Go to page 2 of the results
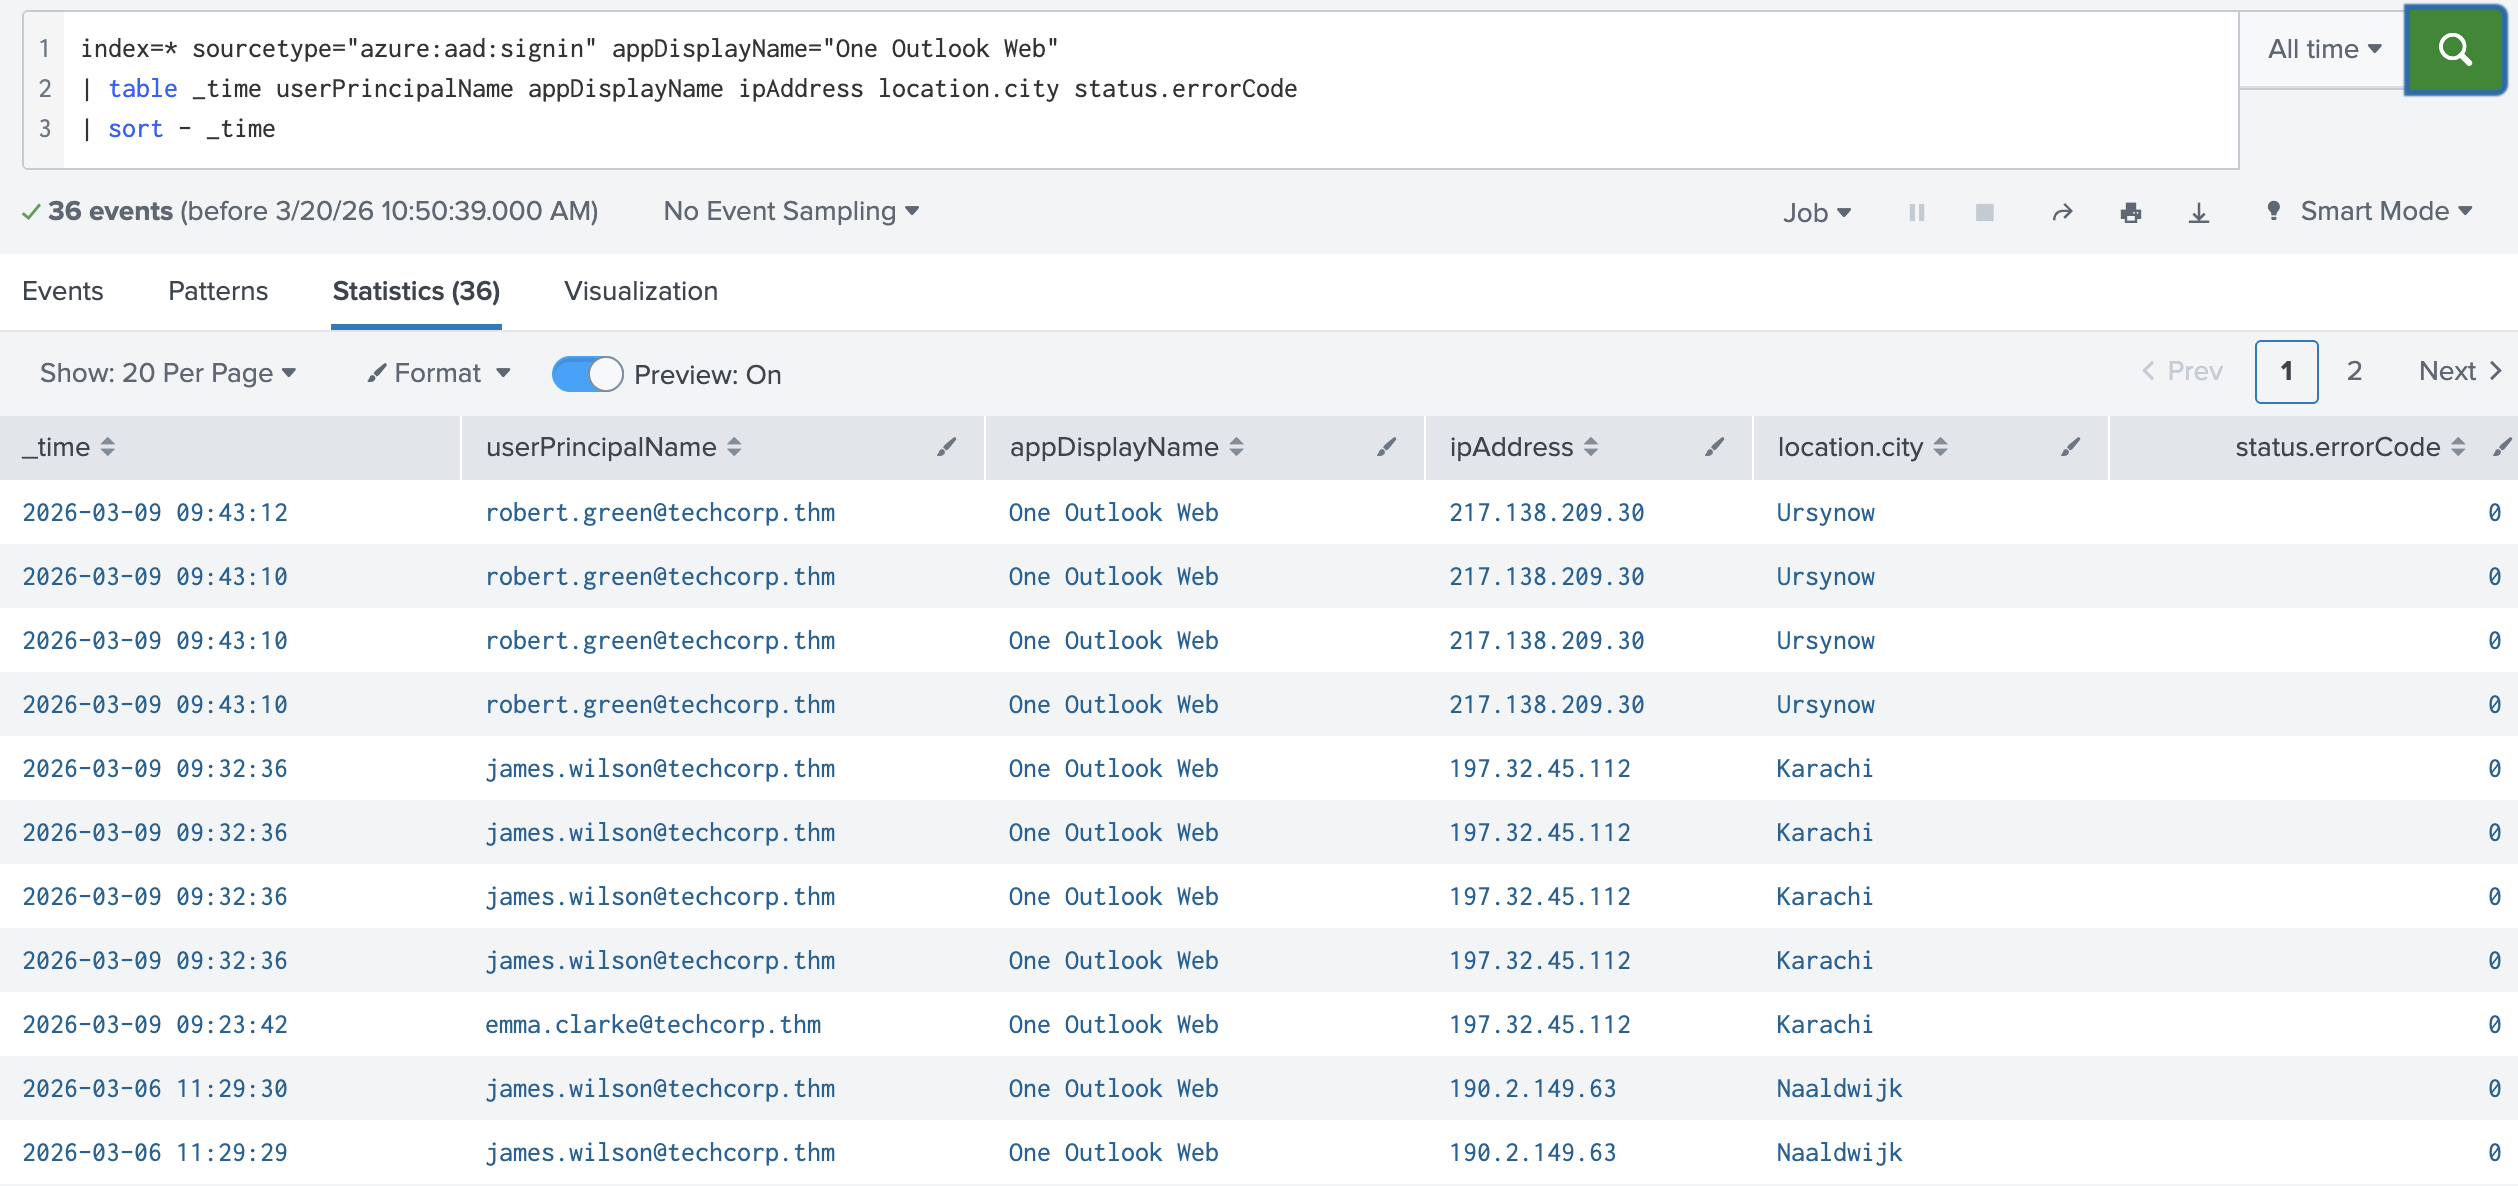 (x=2354, y=370)
